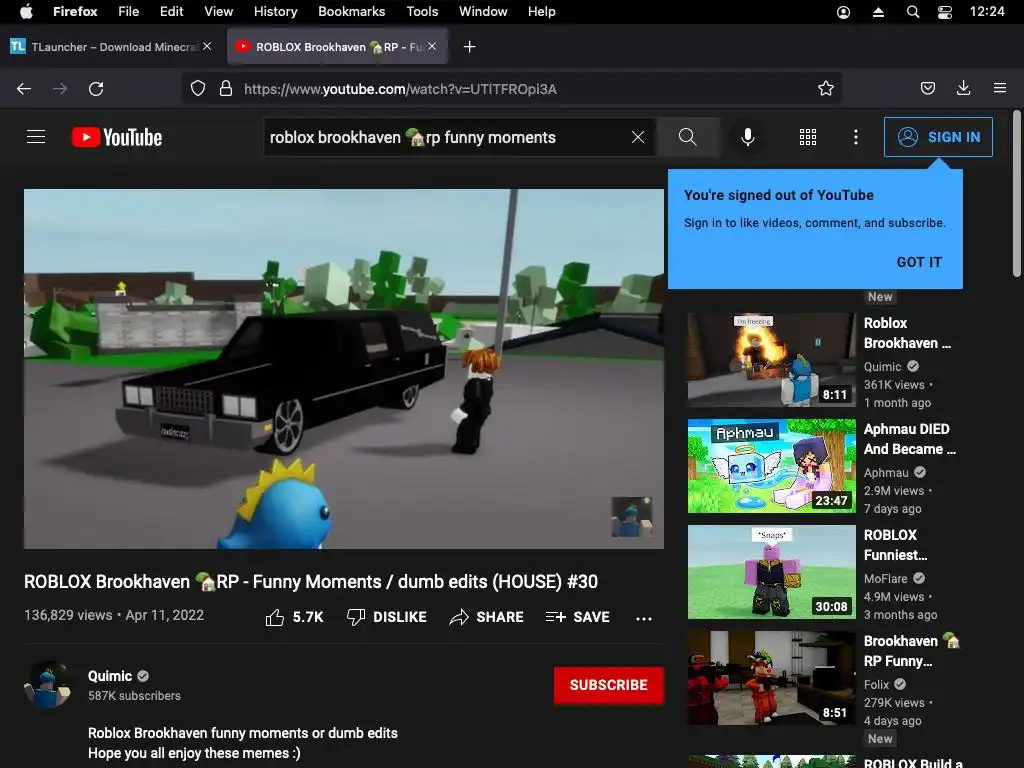Viewport: 1024px width, 768px height.
Task: Open YouTube apps grid
Action: click(x=808, y=137)
